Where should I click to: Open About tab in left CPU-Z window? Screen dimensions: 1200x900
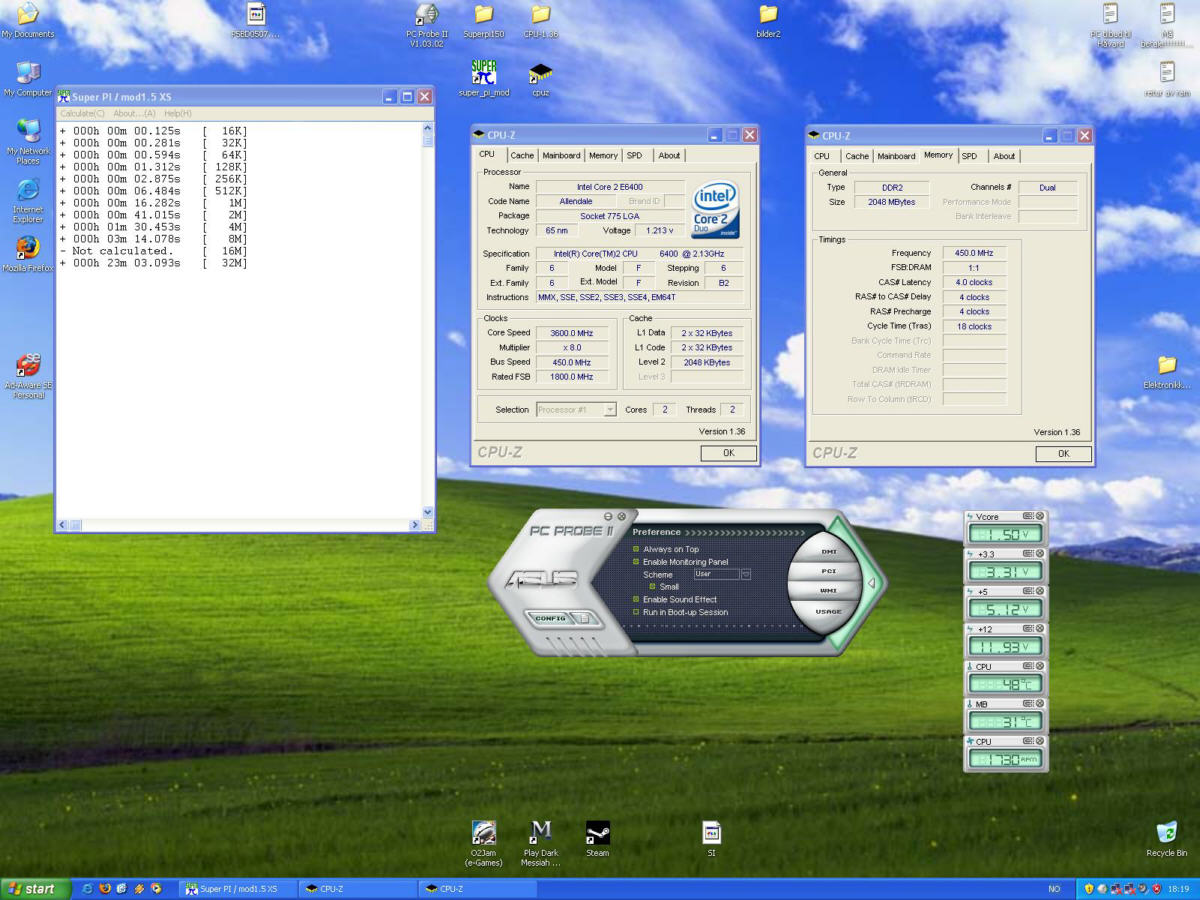[x=669, y=155]
